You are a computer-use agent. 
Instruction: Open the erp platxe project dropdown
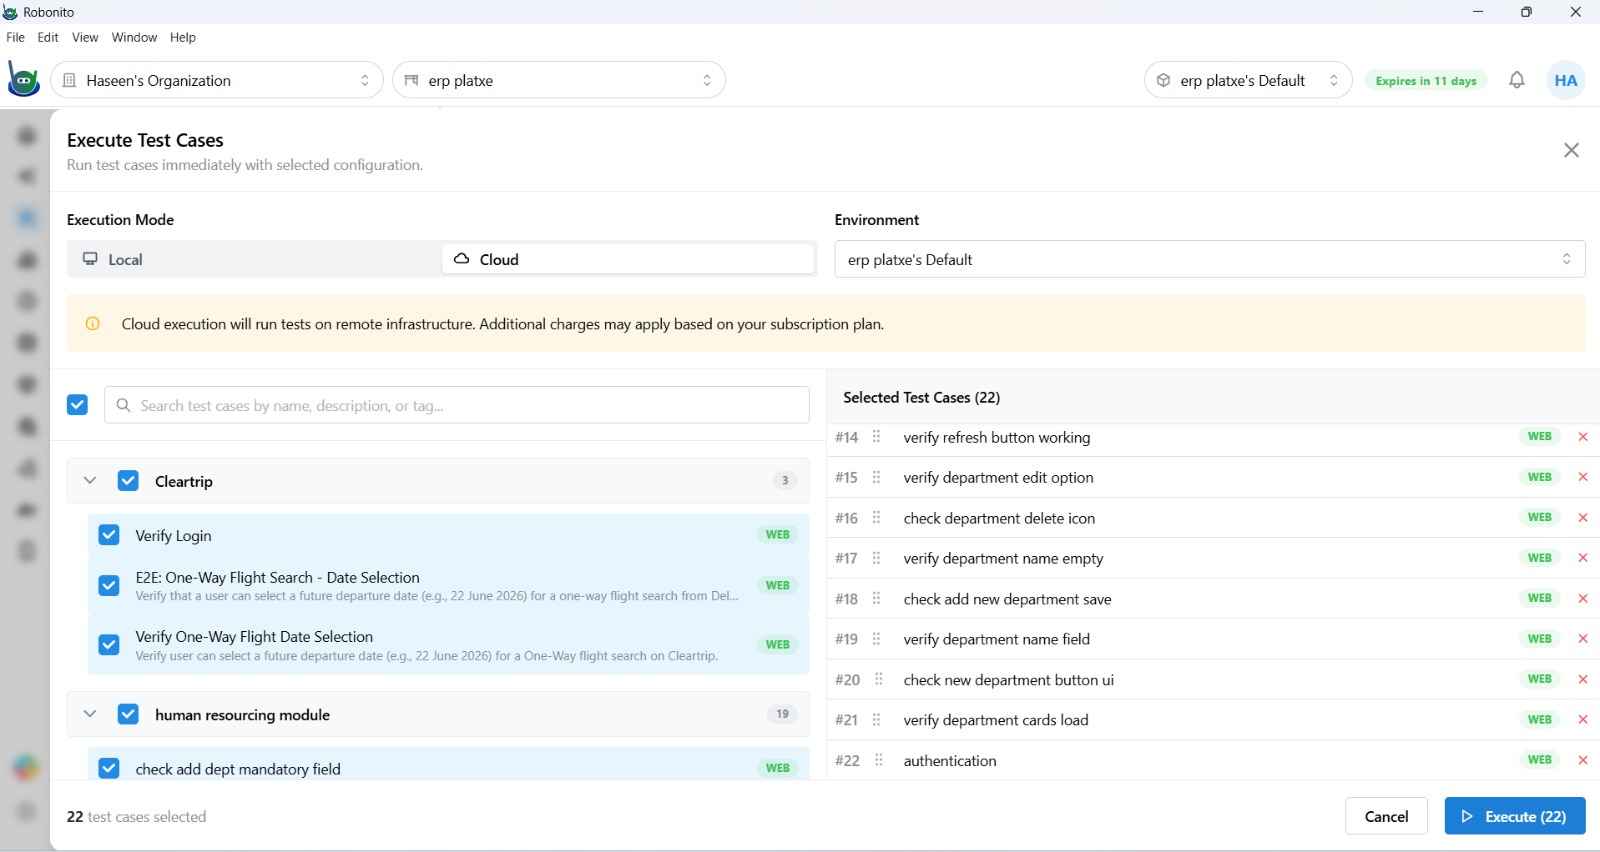point(559,80)
